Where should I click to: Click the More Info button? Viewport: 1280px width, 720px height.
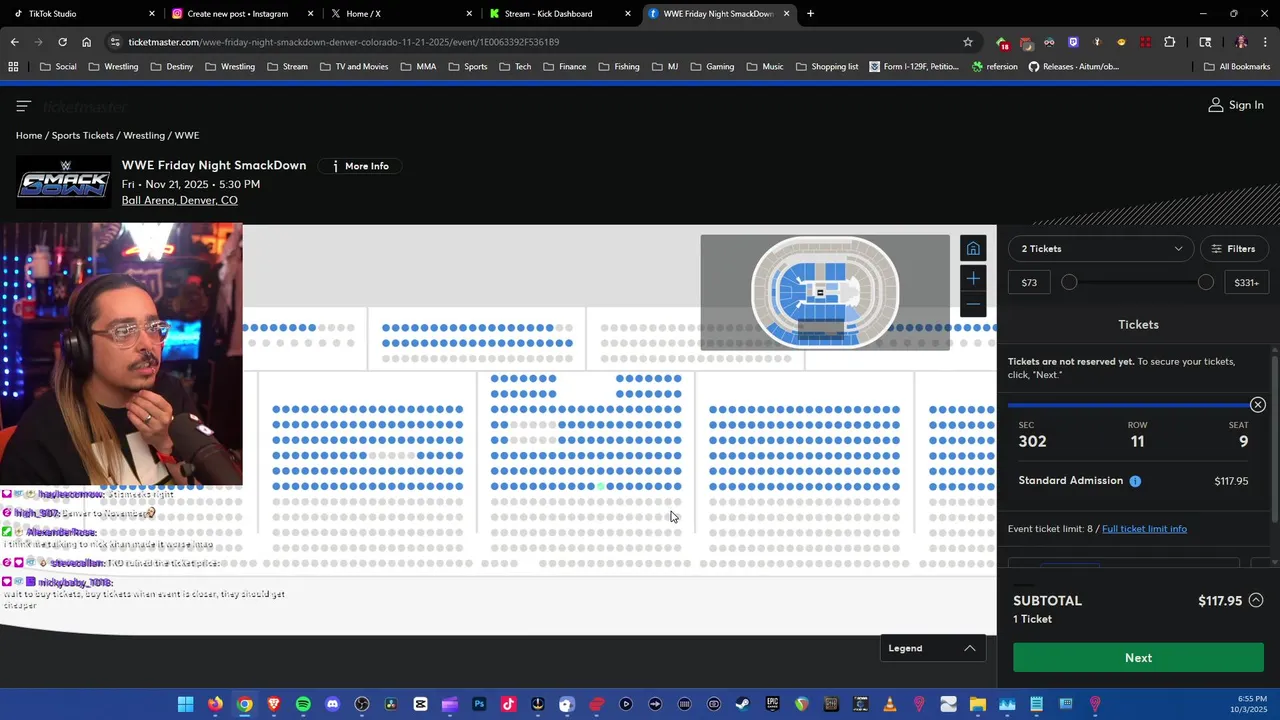[x=361, y=166]
